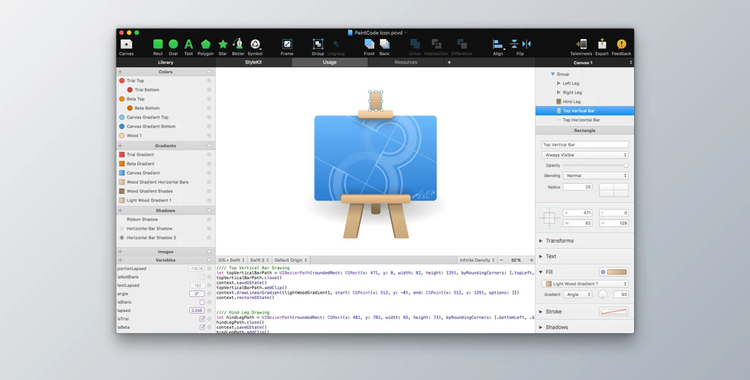
Task: Zoom in with the plus button
Action: coord(531,260)
